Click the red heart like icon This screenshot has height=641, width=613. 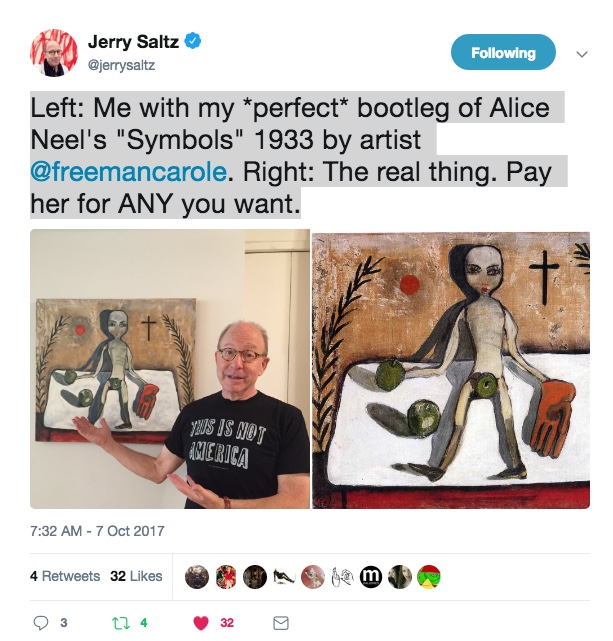tap(201, 623)
